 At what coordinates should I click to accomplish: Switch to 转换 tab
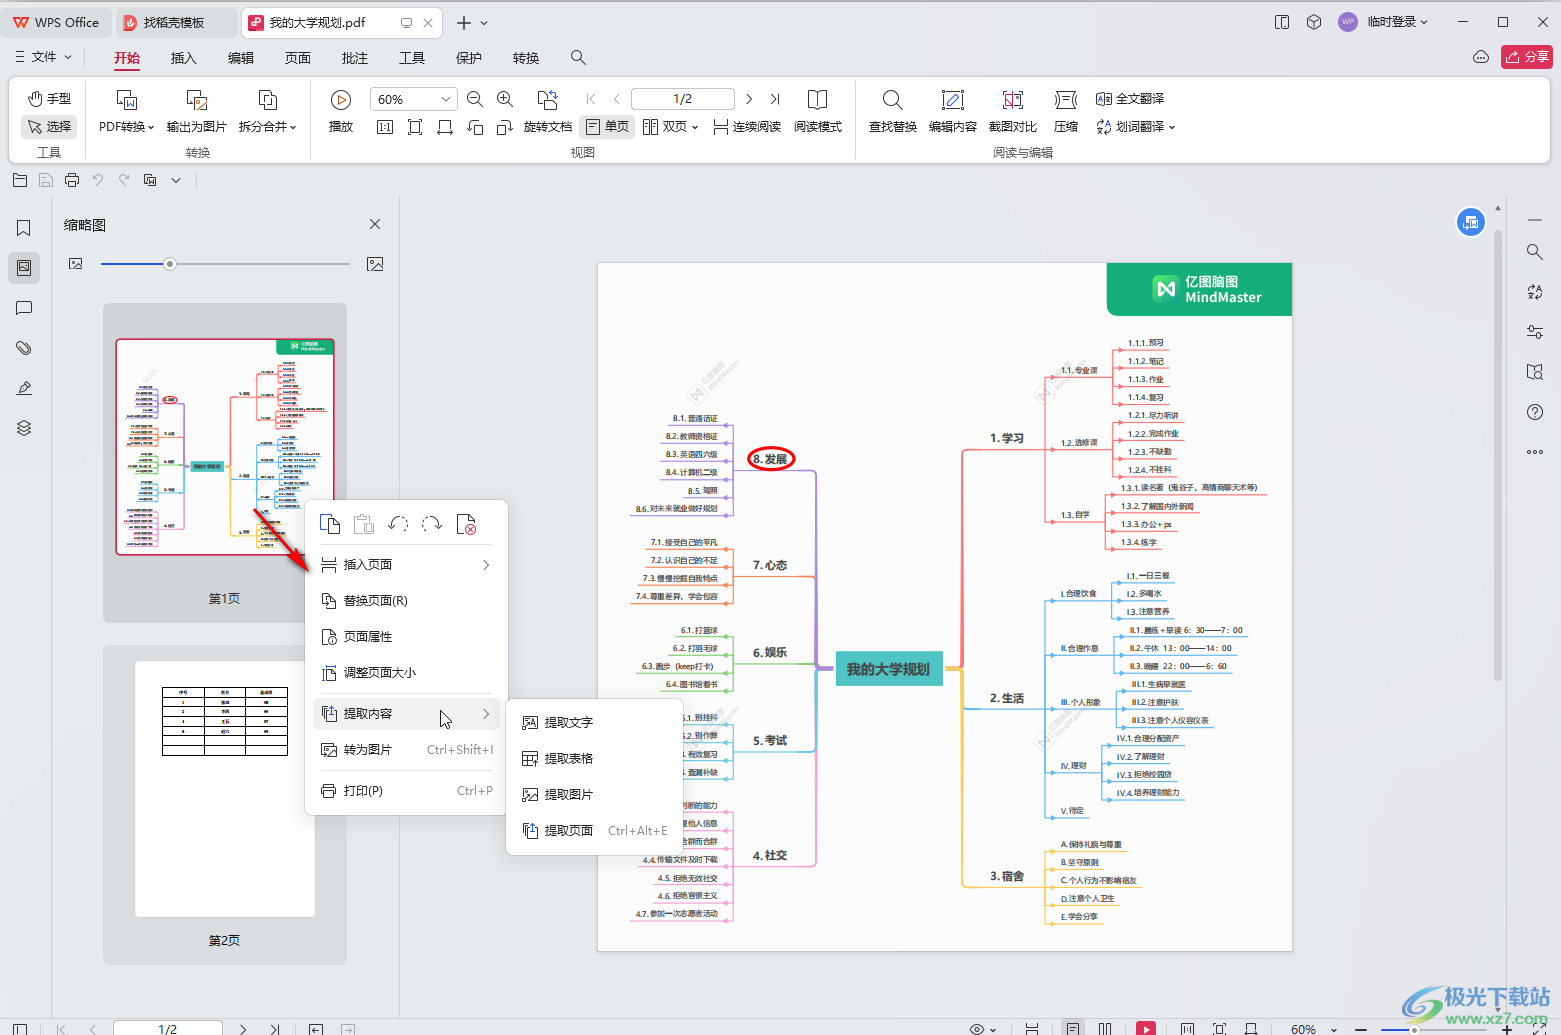(x=526, y=58)
